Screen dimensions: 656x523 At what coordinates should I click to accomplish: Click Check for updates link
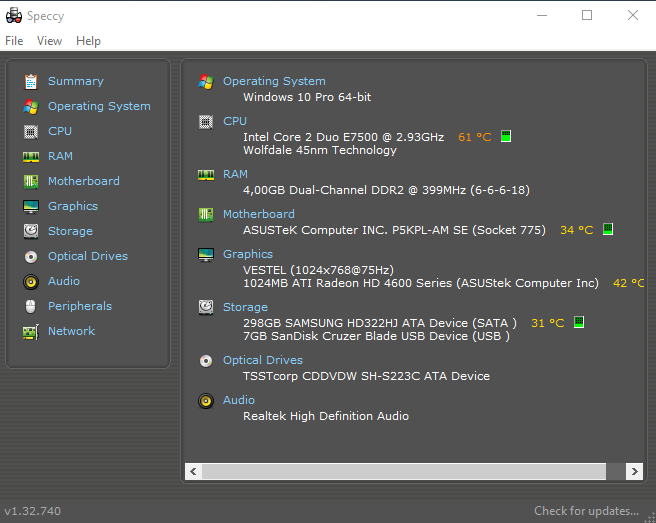coord(586,511)
